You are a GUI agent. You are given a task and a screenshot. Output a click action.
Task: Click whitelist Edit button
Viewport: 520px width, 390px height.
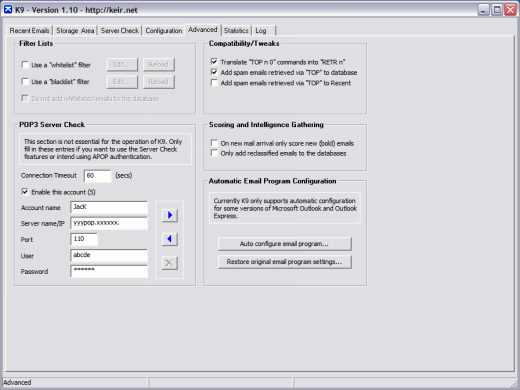122,64
